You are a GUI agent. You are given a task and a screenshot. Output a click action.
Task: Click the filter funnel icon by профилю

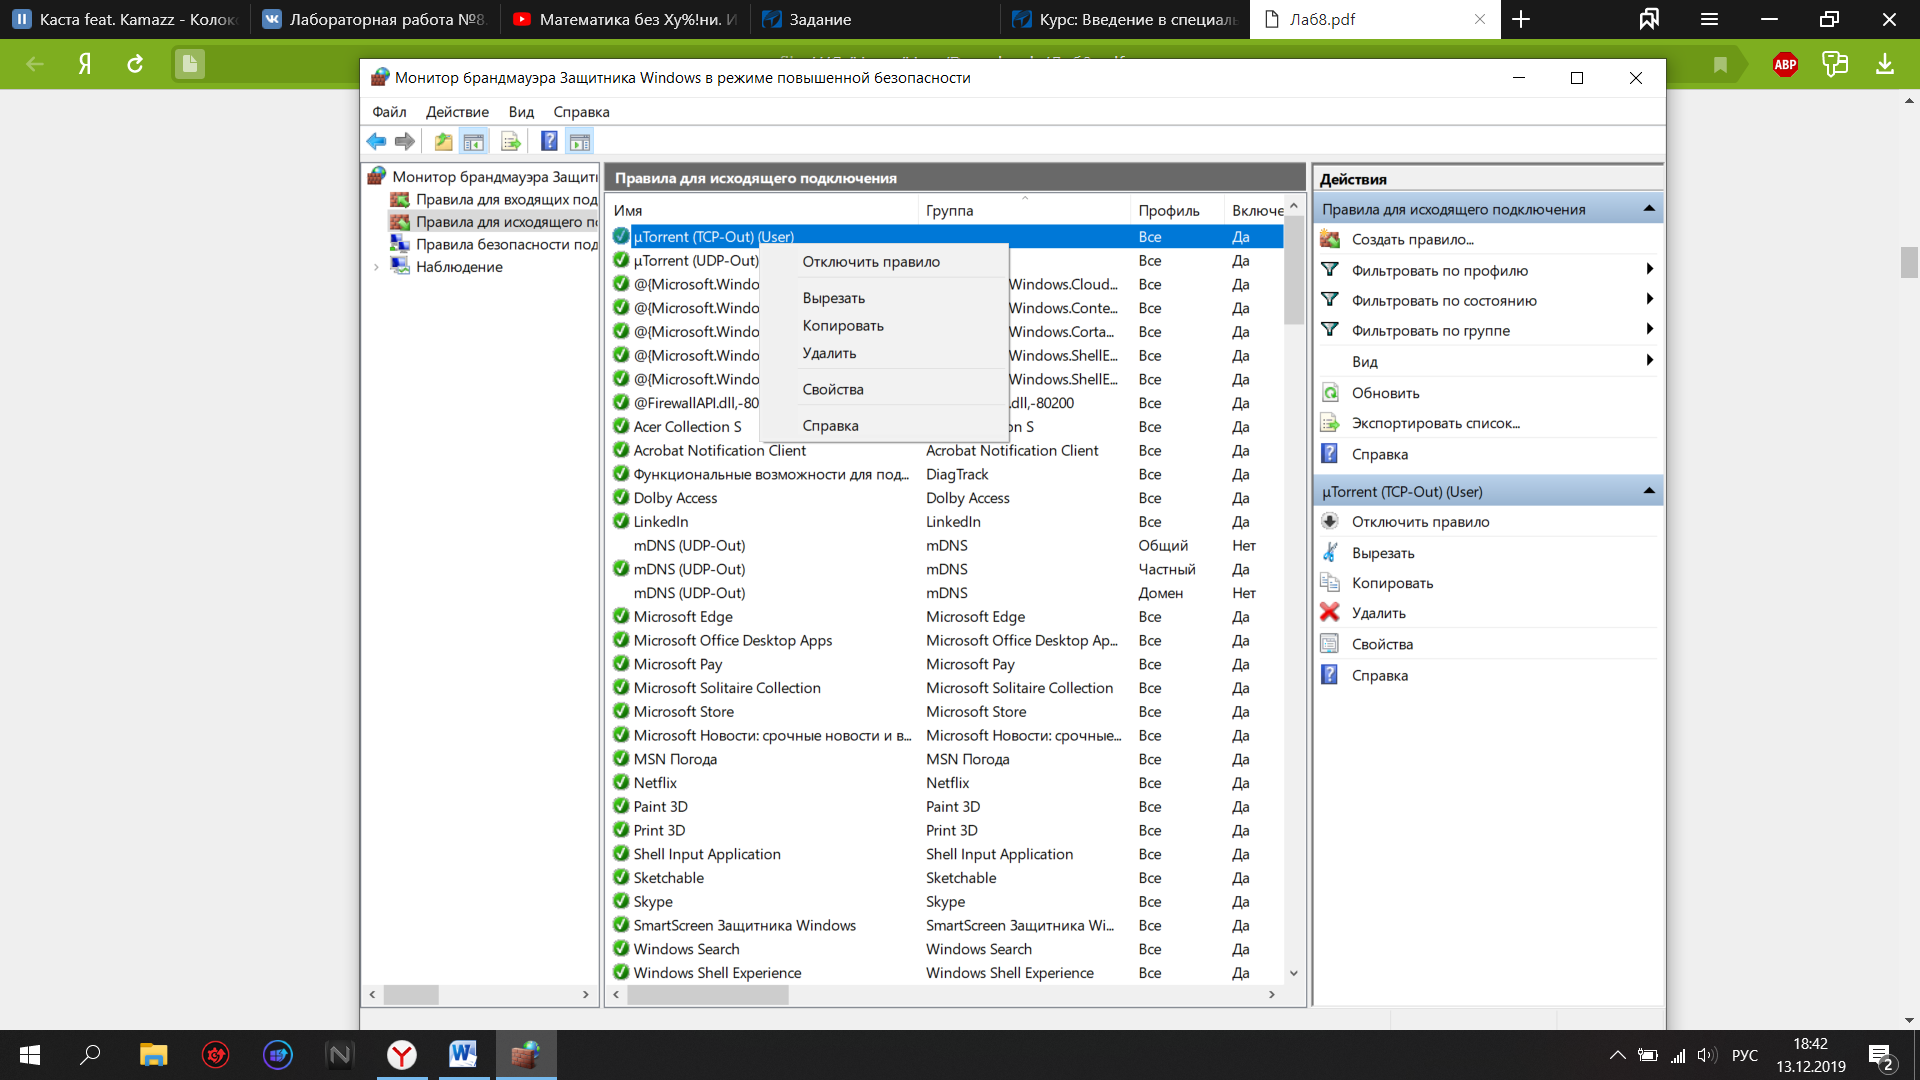pyautogui.click(x=1330, y=270)
